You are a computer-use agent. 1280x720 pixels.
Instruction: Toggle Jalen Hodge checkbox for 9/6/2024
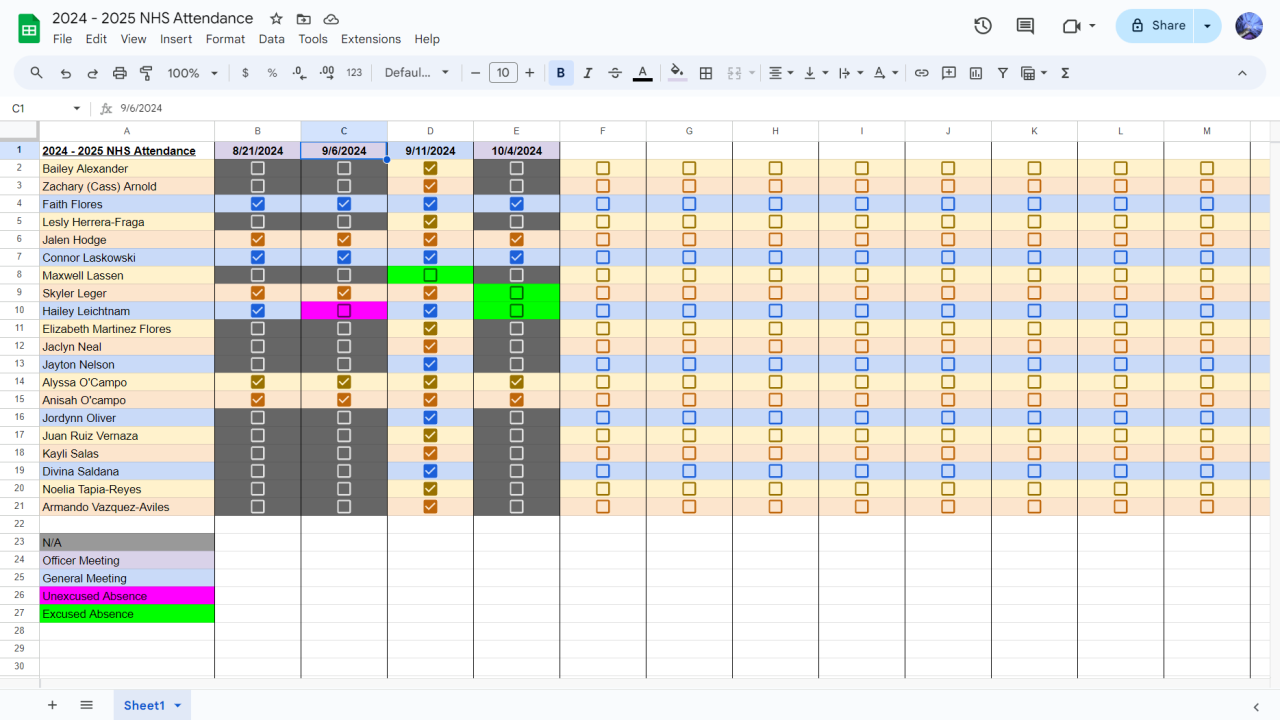[344, 240]
